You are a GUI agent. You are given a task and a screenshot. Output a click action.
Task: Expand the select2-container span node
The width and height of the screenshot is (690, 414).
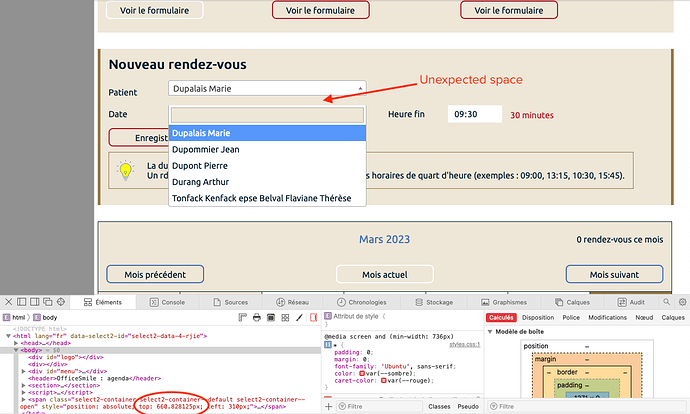23,399
